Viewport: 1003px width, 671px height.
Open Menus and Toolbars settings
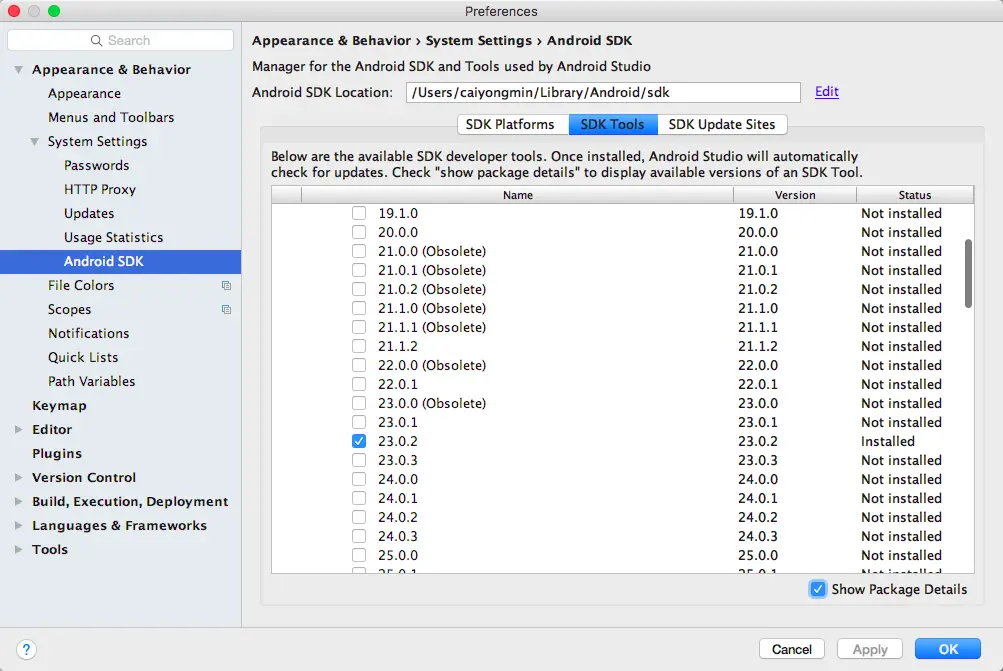pos(111,118)
